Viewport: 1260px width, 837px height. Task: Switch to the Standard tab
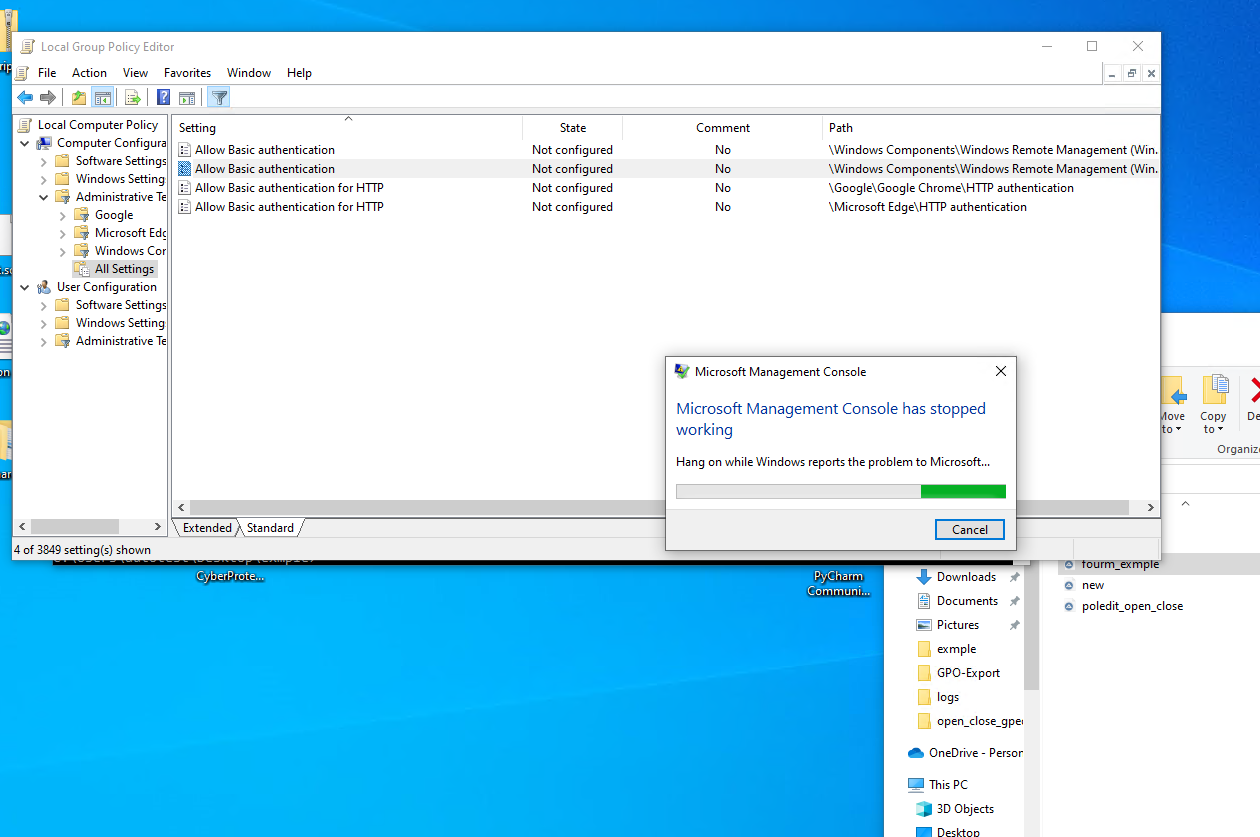pyautogui.click(x=270, y=528)
